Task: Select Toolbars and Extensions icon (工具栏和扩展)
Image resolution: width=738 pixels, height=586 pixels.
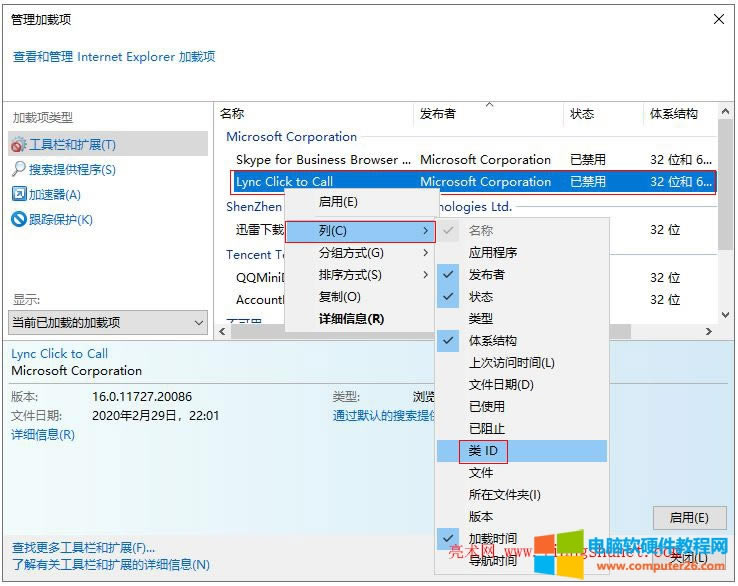Action: click(18, 145)
